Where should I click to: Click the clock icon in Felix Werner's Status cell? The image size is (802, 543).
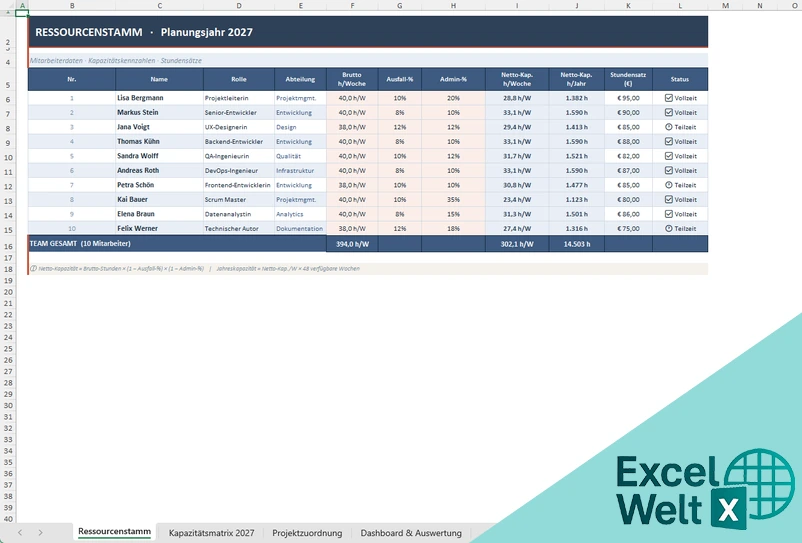point(669,229)
